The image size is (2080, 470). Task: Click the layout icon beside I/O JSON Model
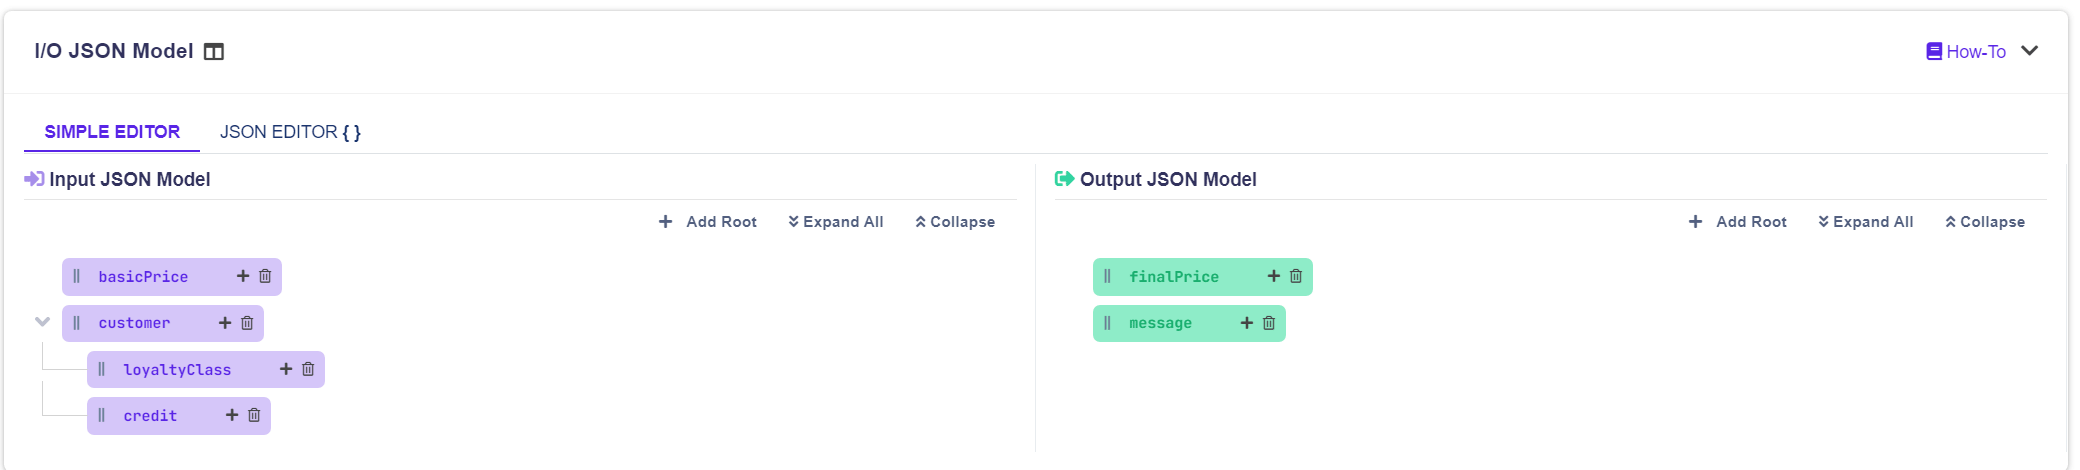(214, 52)
